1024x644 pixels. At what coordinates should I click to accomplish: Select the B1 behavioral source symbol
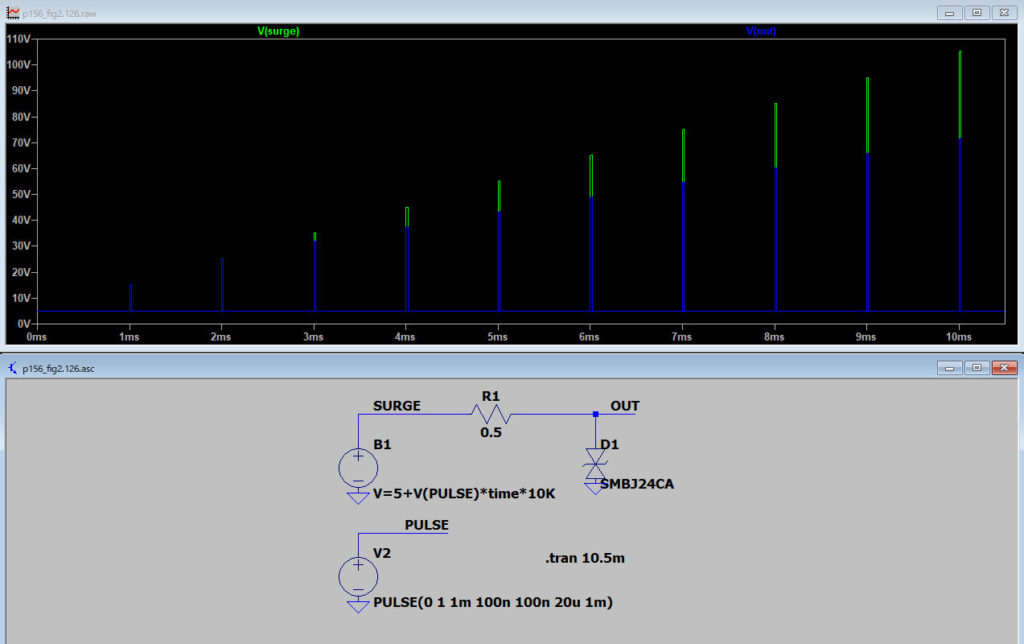point(357,467)
